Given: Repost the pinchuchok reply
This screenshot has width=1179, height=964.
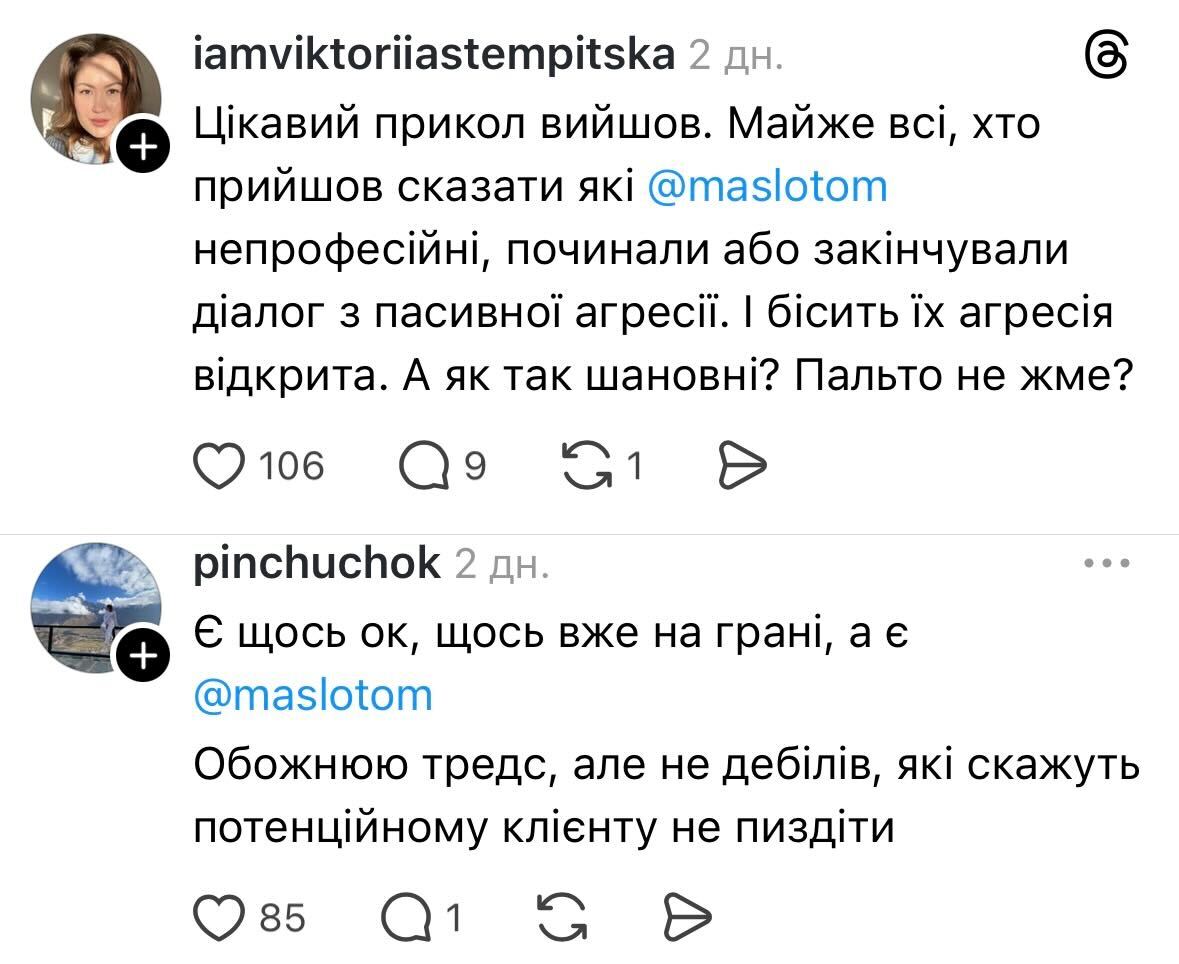Looking at the screenshot, I should coord(561,916).
